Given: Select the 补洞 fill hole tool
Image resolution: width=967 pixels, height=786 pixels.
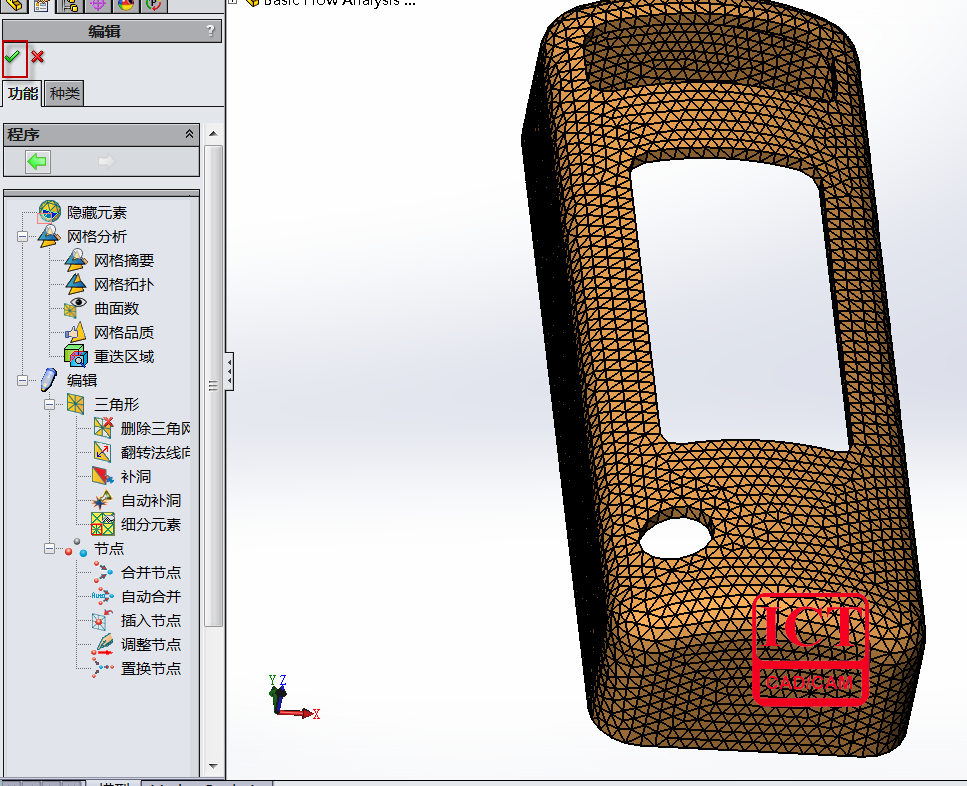Looking at the screenshot, I should (x=136, y=476).
